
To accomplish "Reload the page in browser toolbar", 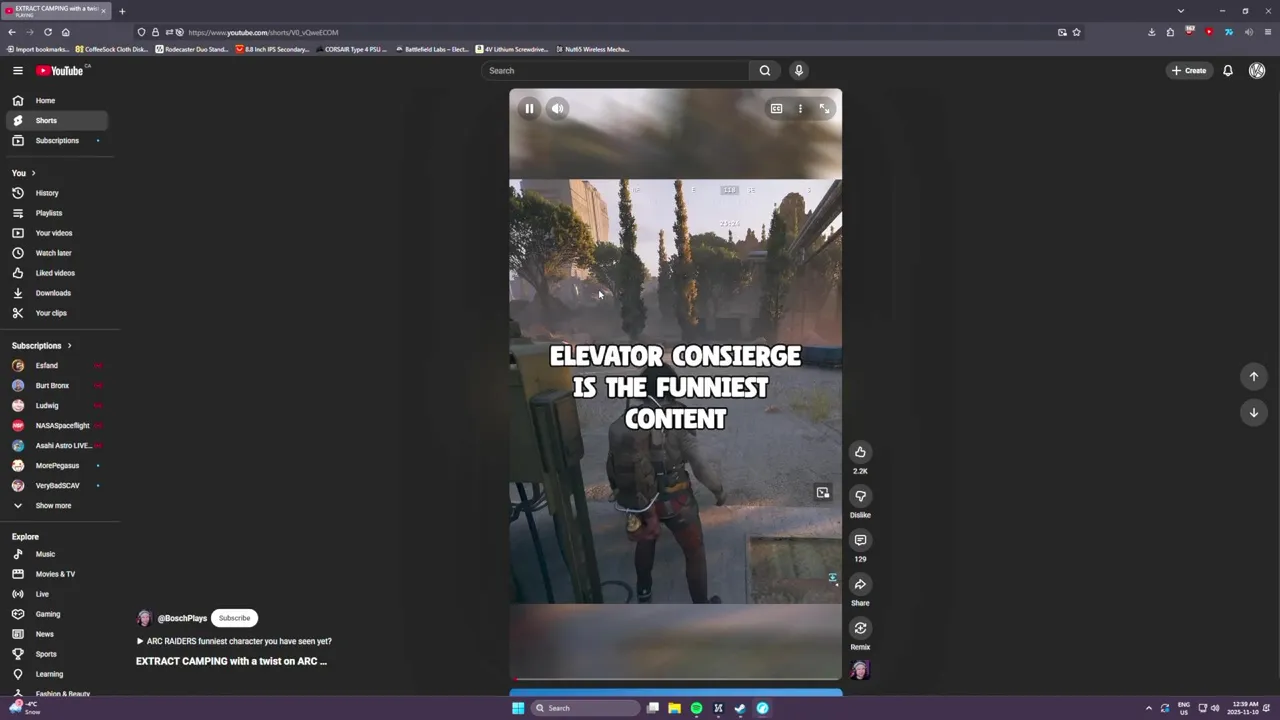I will 47,32.
